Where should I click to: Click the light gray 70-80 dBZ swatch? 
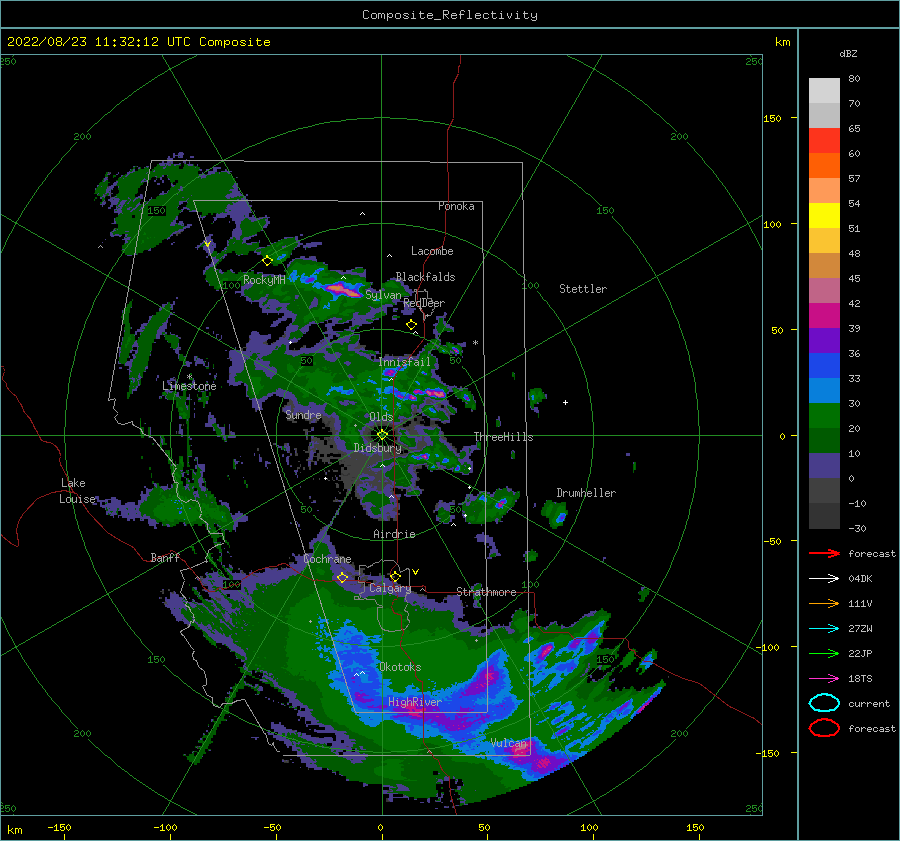pyautogui.click(x=824, y=90)
